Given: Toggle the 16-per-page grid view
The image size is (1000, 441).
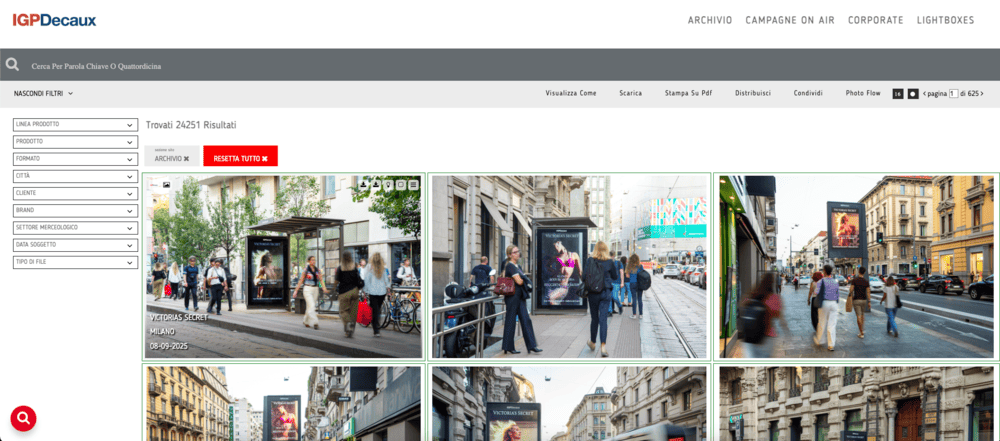Looking at the screenshot, I should pyautogui.click(x=898, y=93).
